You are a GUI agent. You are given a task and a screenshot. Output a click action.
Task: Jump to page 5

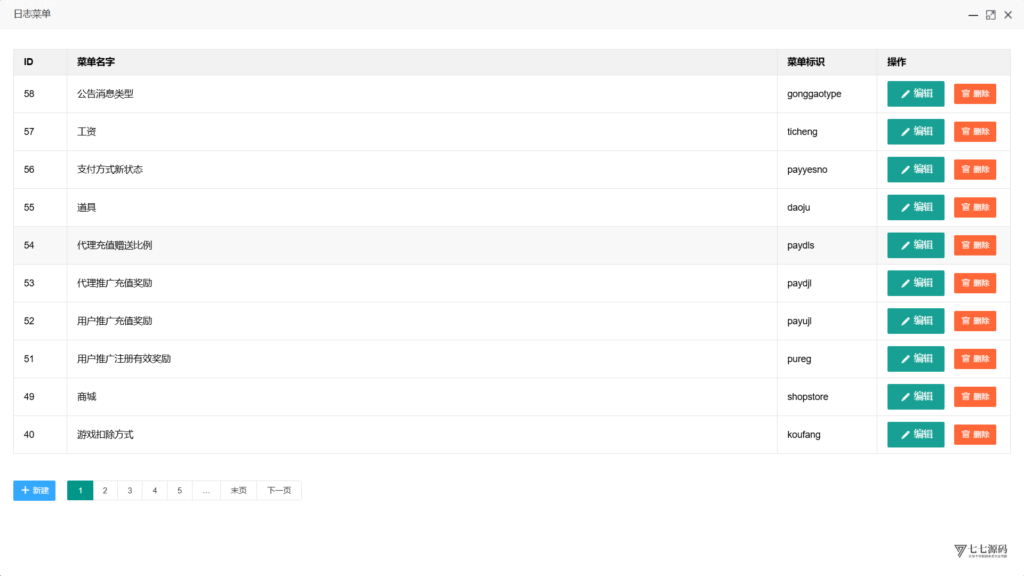tap(180, 490)
